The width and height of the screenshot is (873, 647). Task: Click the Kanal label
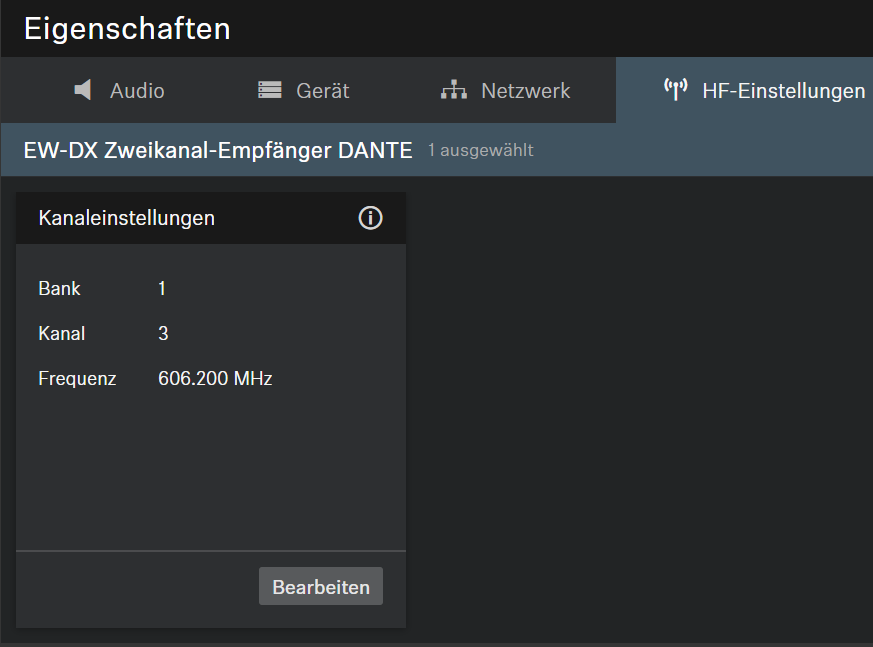tap(61, 334)
